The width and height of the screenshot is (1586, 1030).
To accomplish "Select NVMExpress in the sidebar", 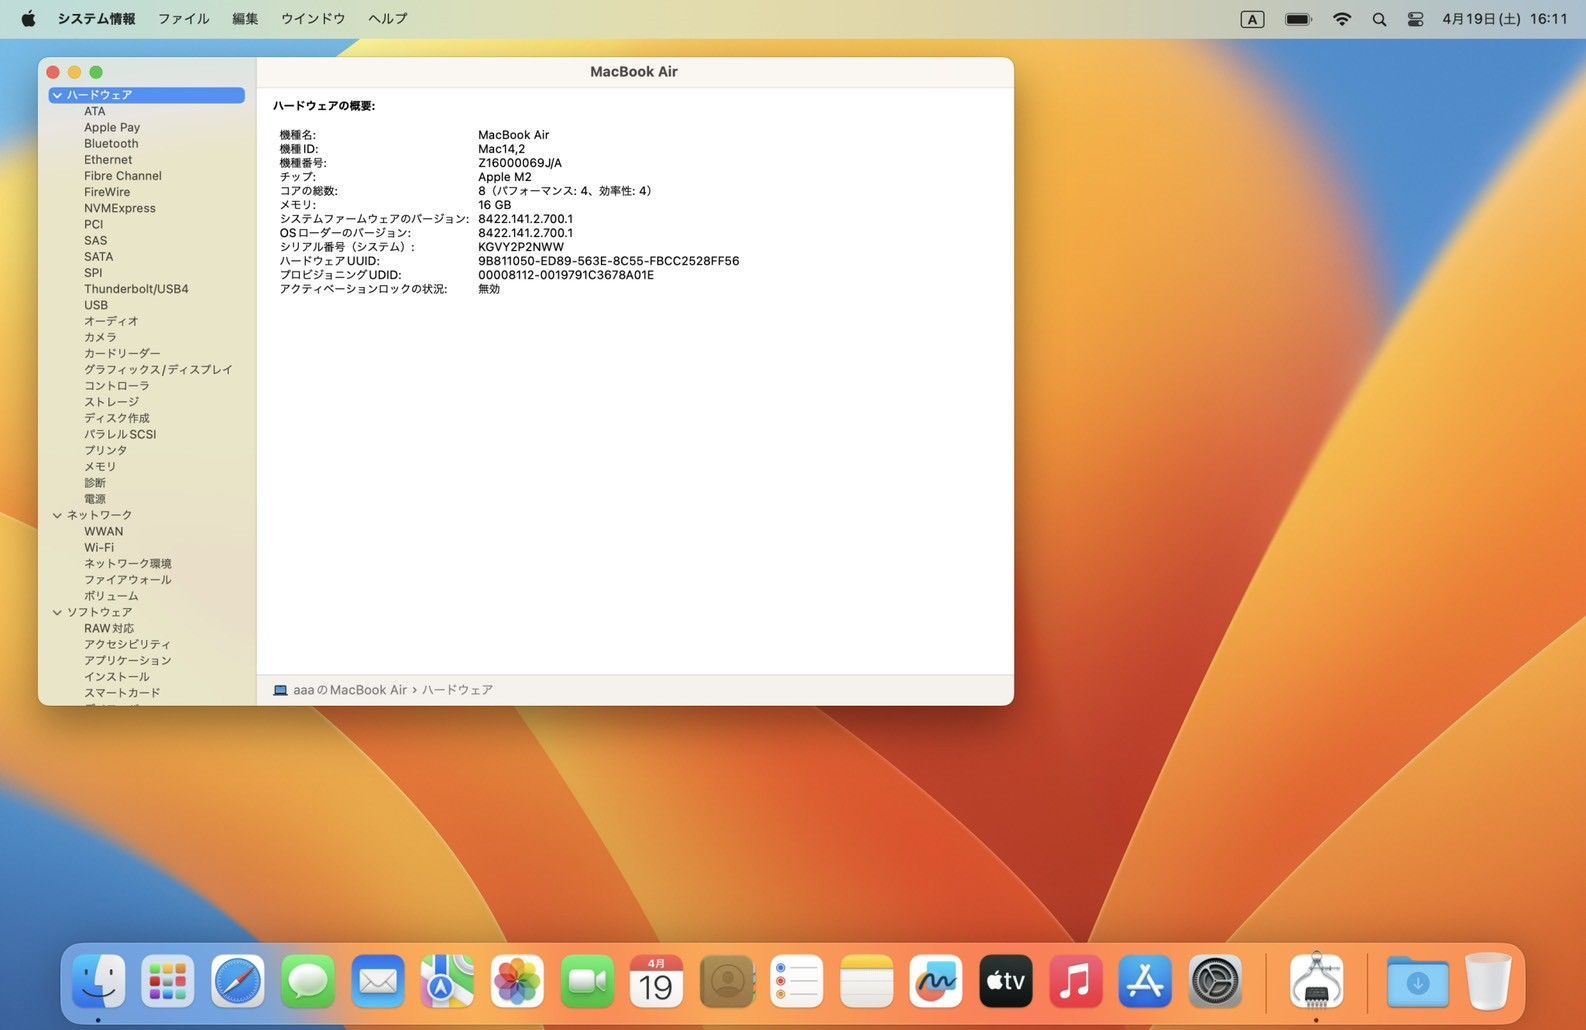I will (x=120, y=208).
